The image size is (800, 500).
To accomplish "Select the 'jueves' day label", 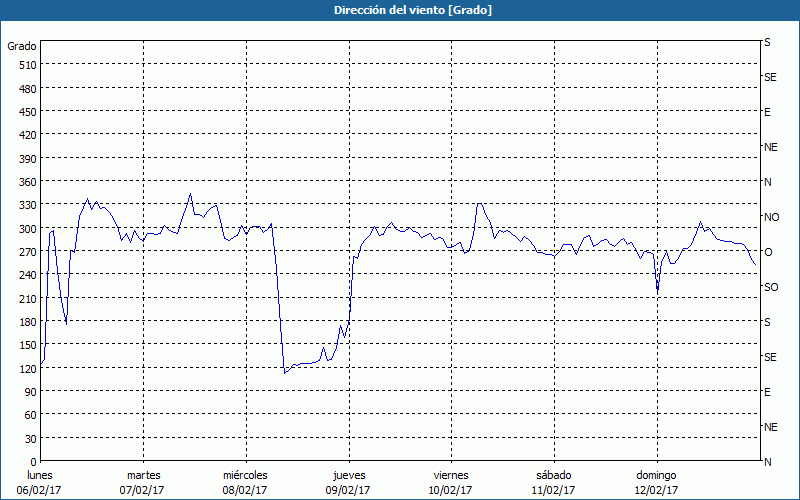I will (348, 475).
